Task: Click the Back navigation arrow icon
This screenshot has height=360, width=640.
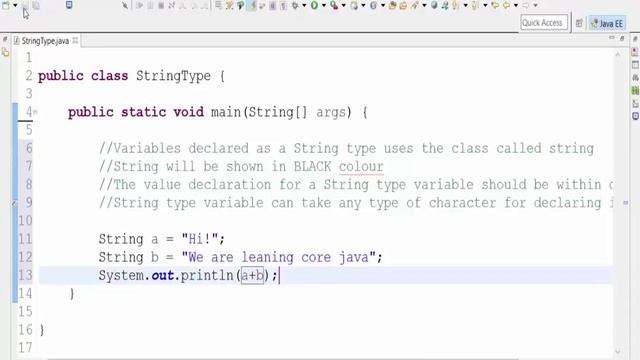Action: pyautogui.click(x=506, y=5)
